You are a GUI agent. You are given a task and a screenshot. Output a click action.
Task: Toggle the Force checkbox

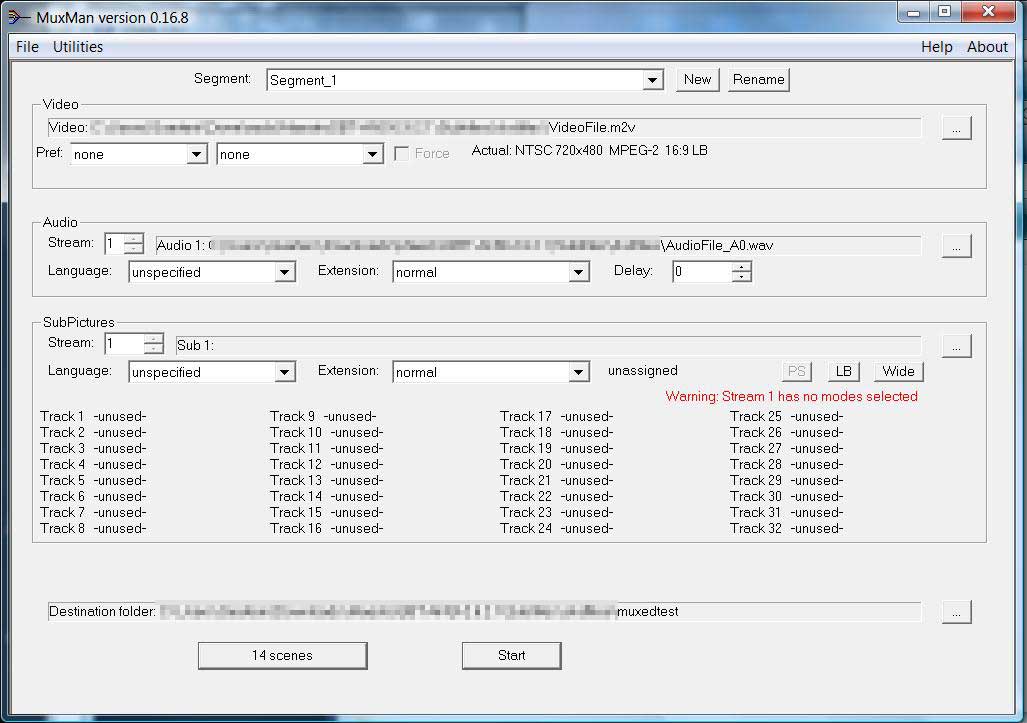tap(402, 154)
